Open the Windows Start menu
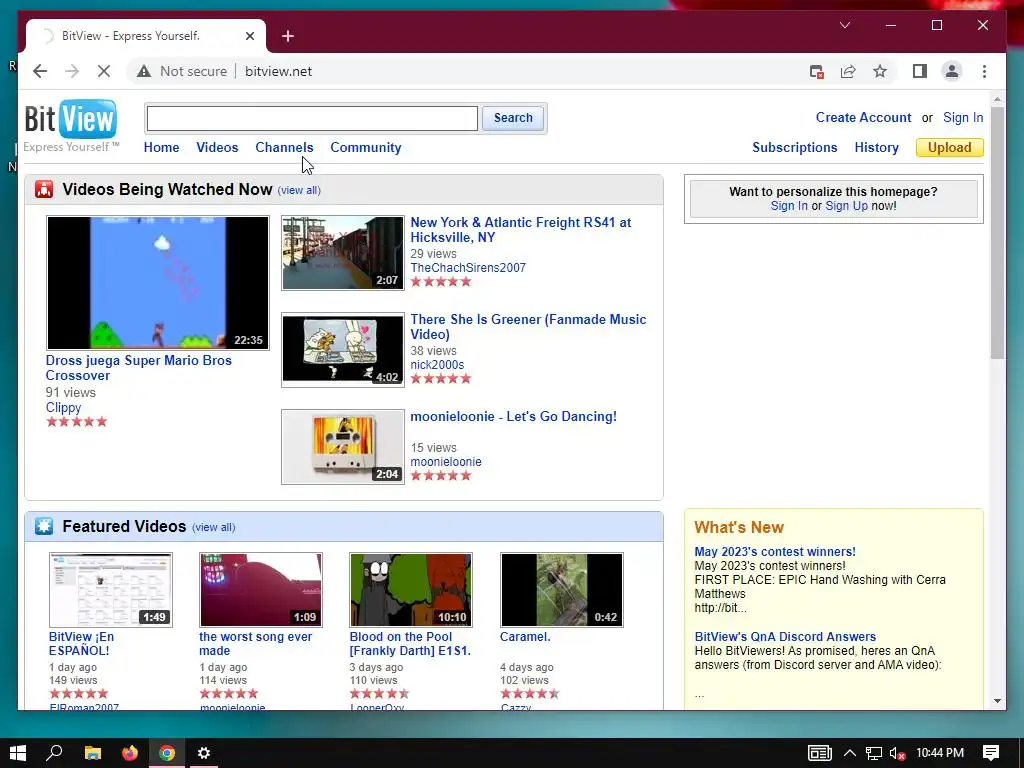 pyautogui.click(x=18, y=753)
